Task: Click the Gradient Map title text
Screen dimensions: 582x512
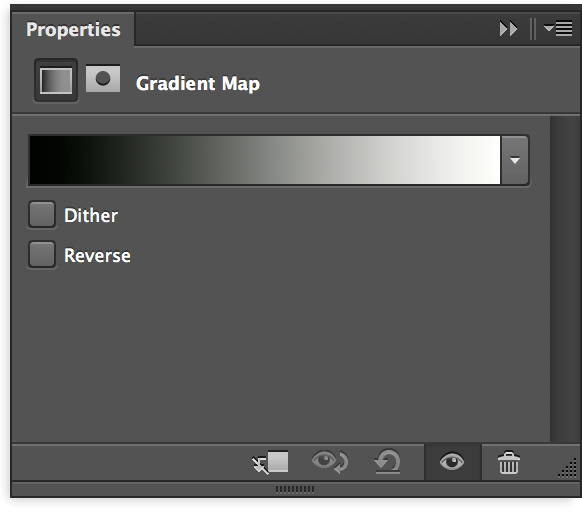Action: coord(197,84)
